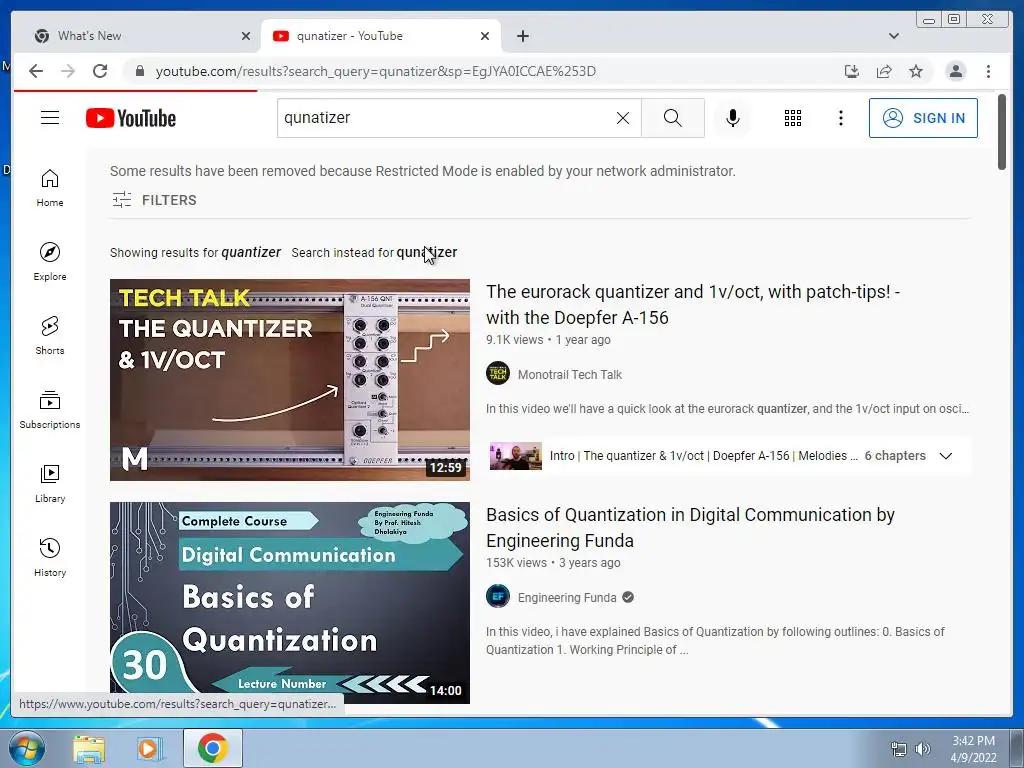Open Basics of Quantization video title

pos(690,528)
